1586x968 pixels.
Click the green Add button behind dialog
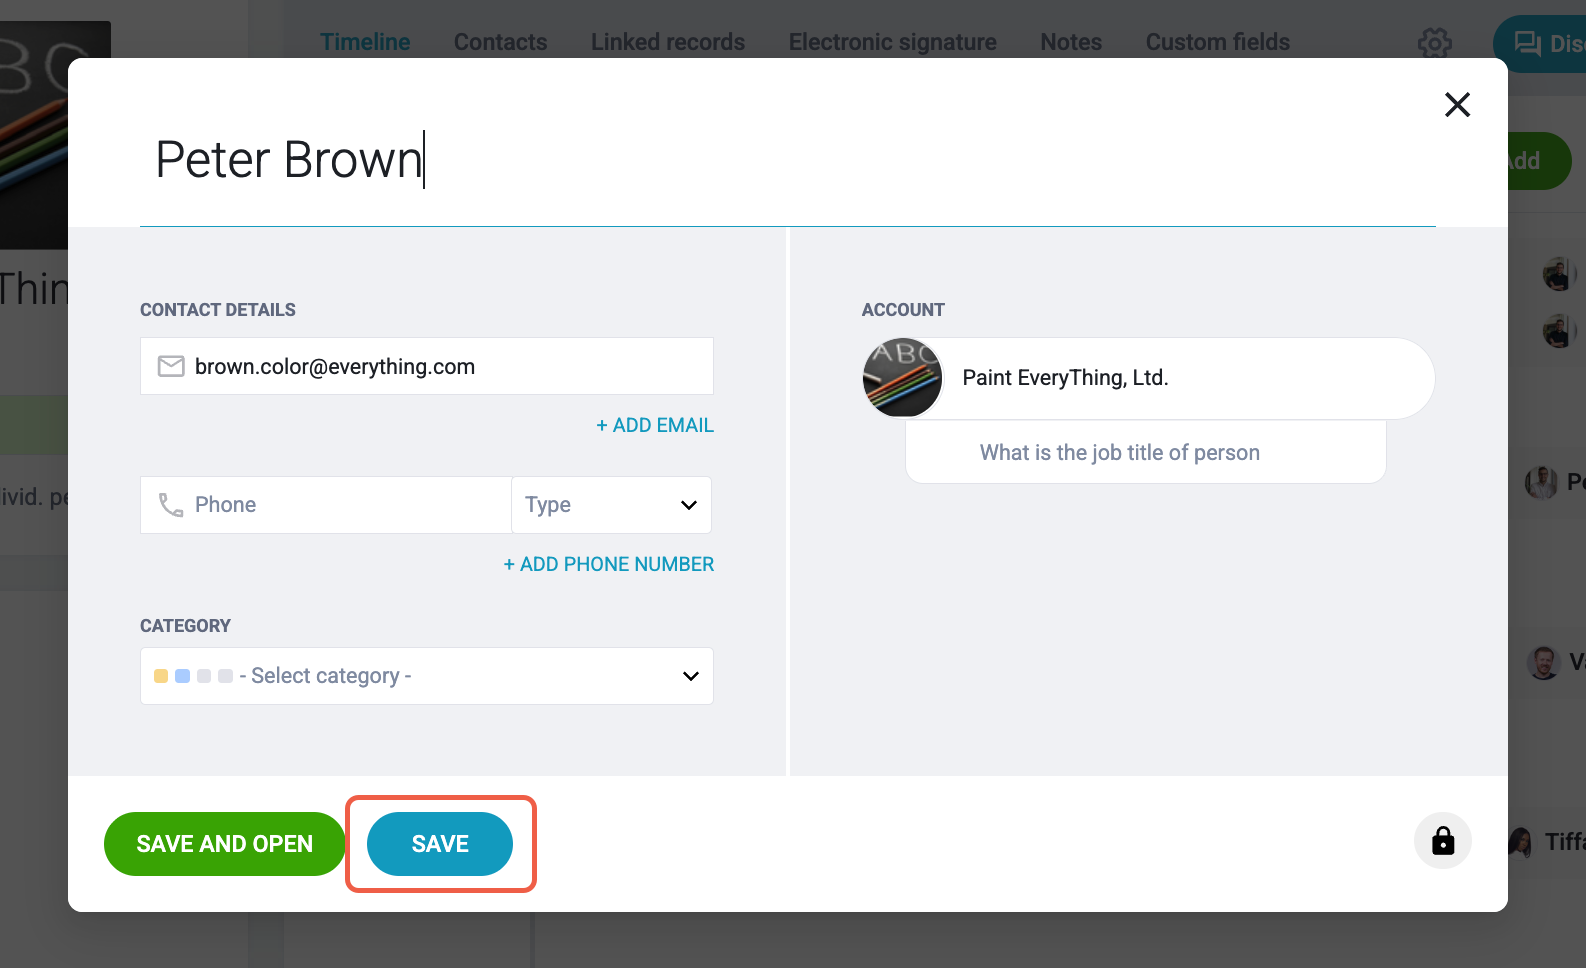[1538, 161]
